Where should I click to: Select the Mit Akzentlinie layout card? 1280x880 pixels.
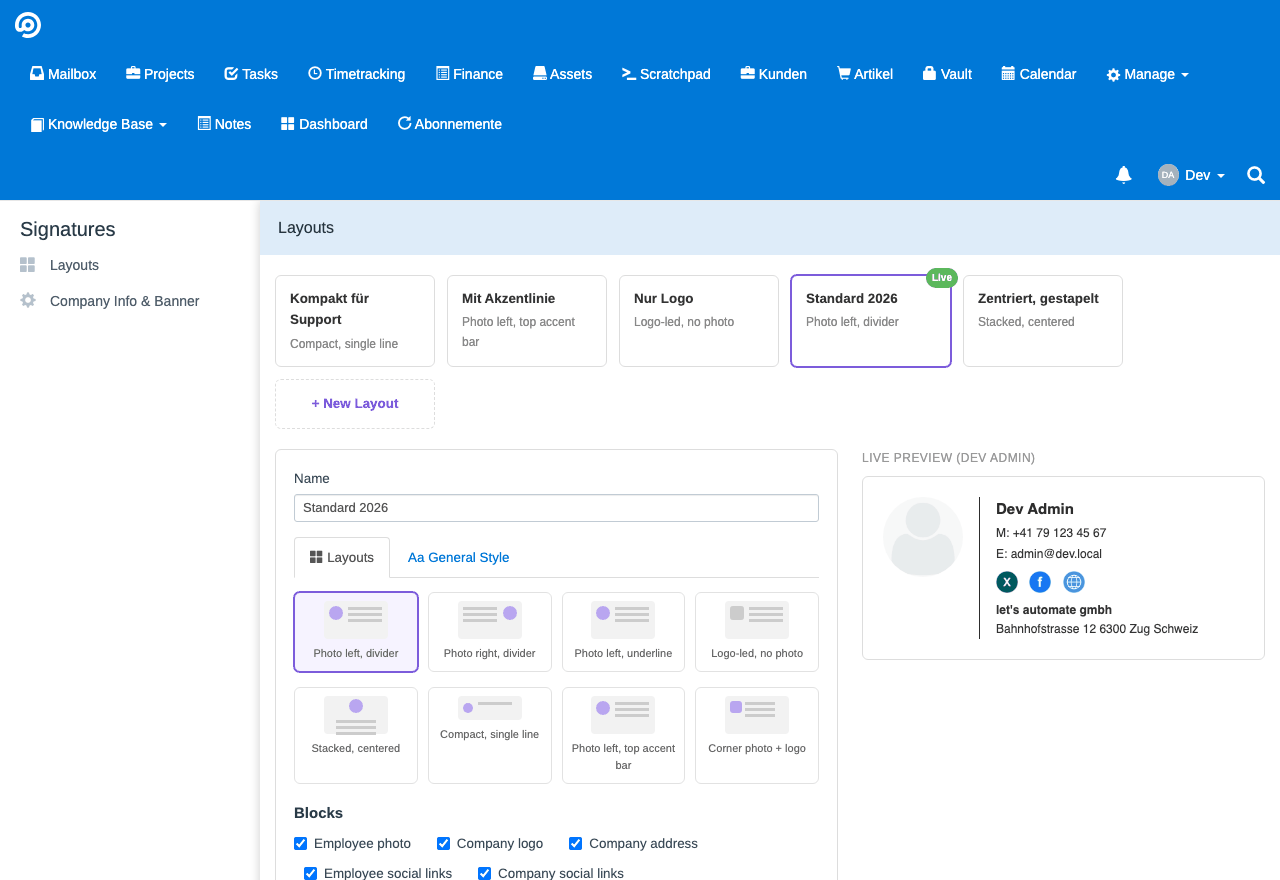pyautogui.click(x=527, y=321)
